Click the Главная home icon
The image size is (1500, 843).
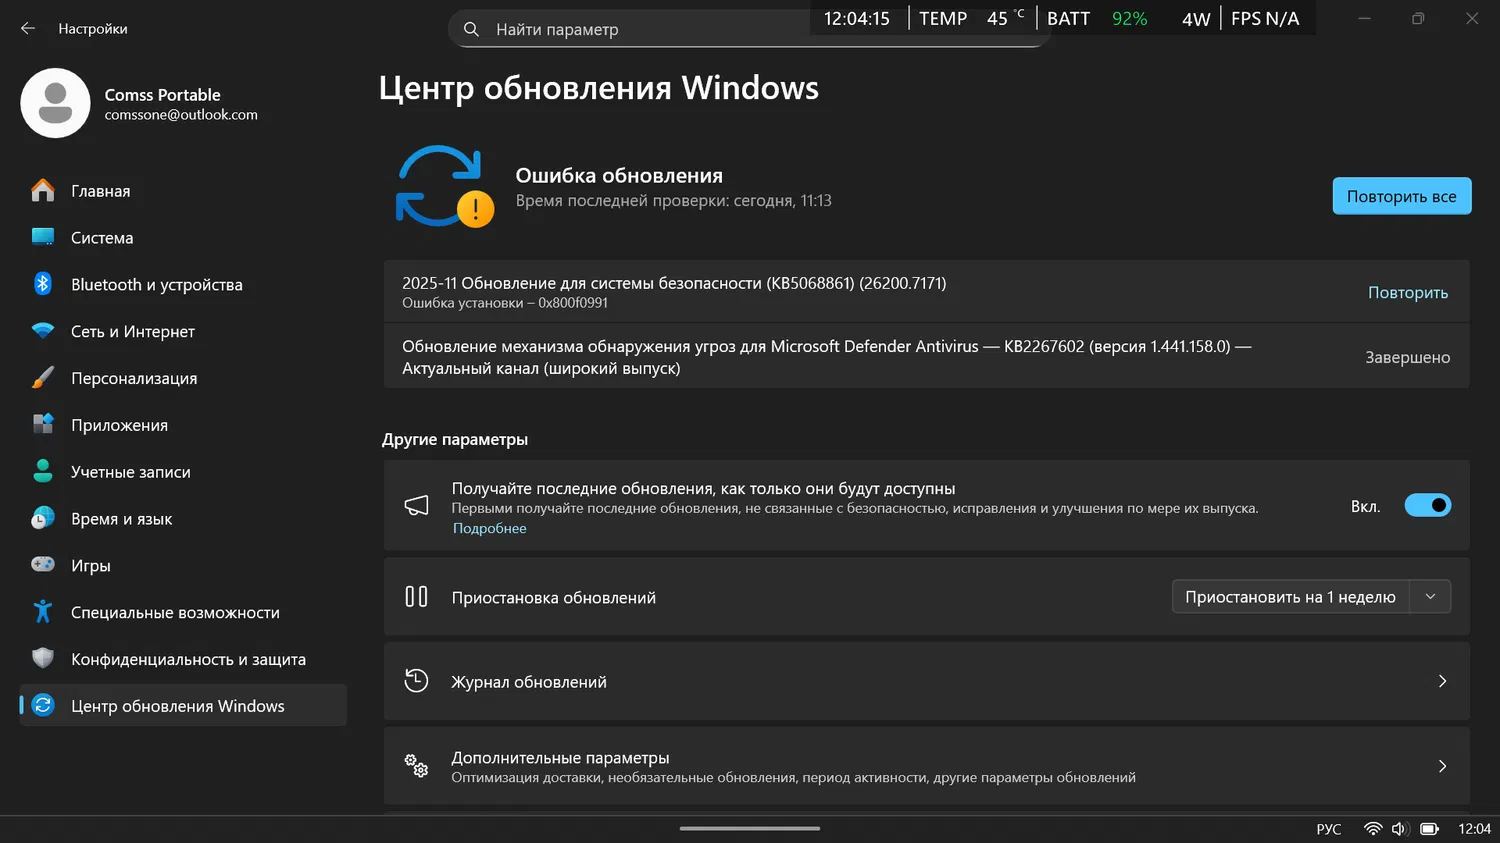[43, 190]
